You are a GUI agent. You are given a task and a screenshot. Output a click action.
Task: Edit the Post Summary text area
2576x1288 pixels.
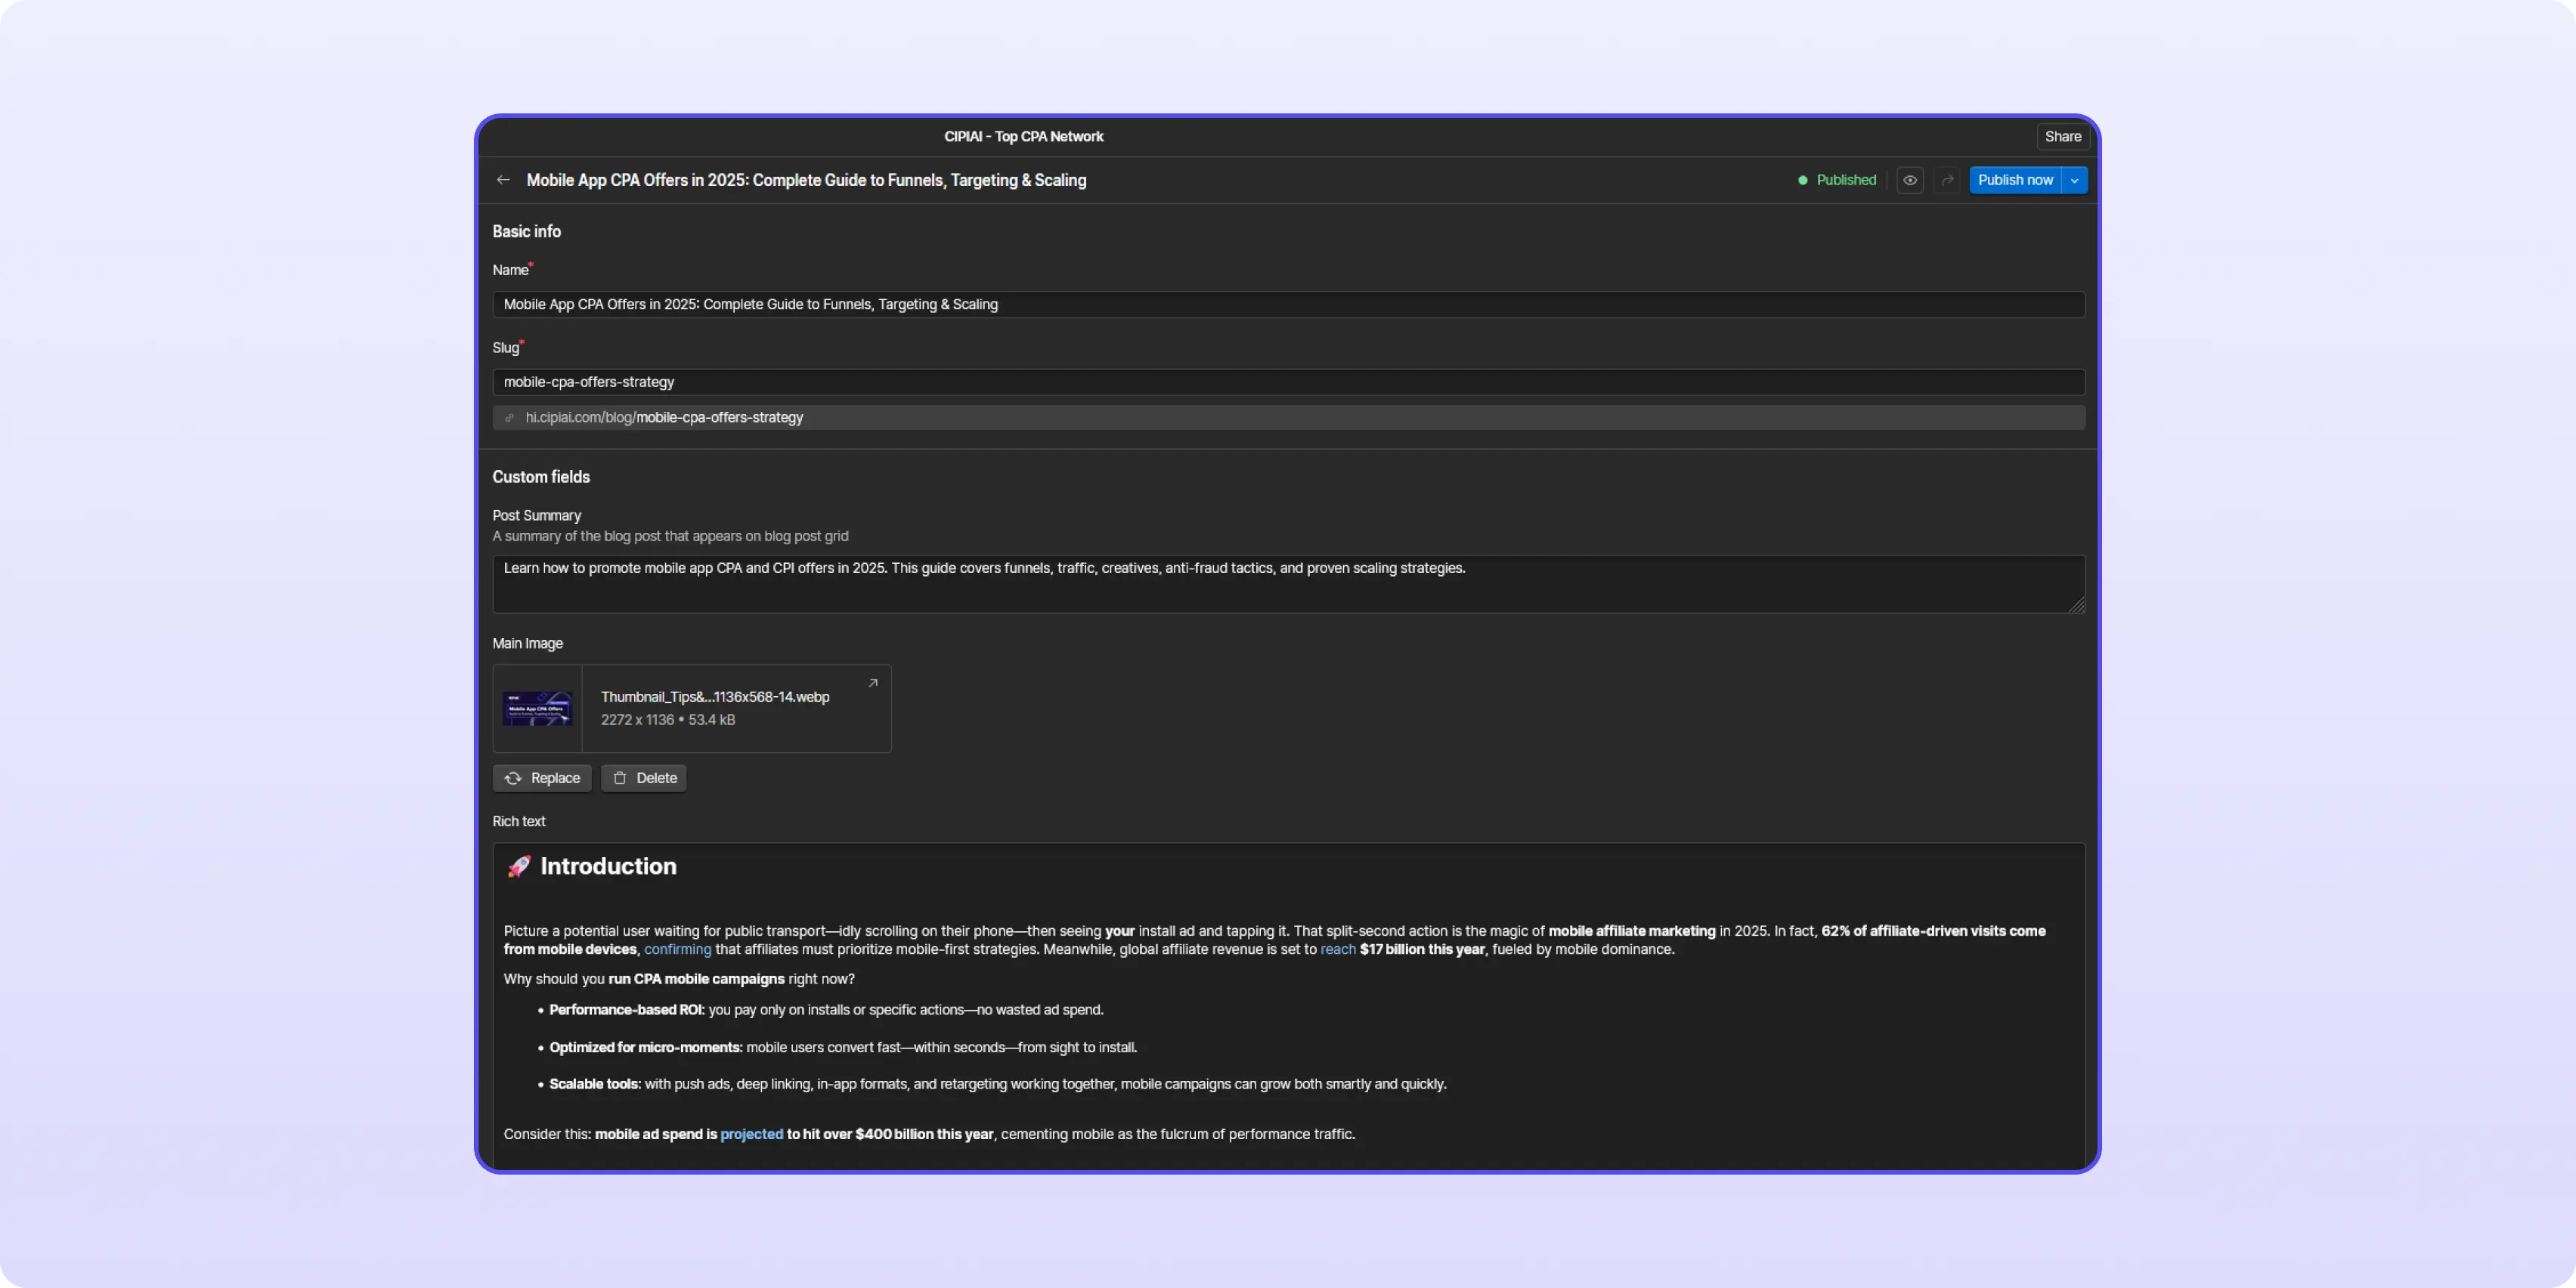point(1288,584)
